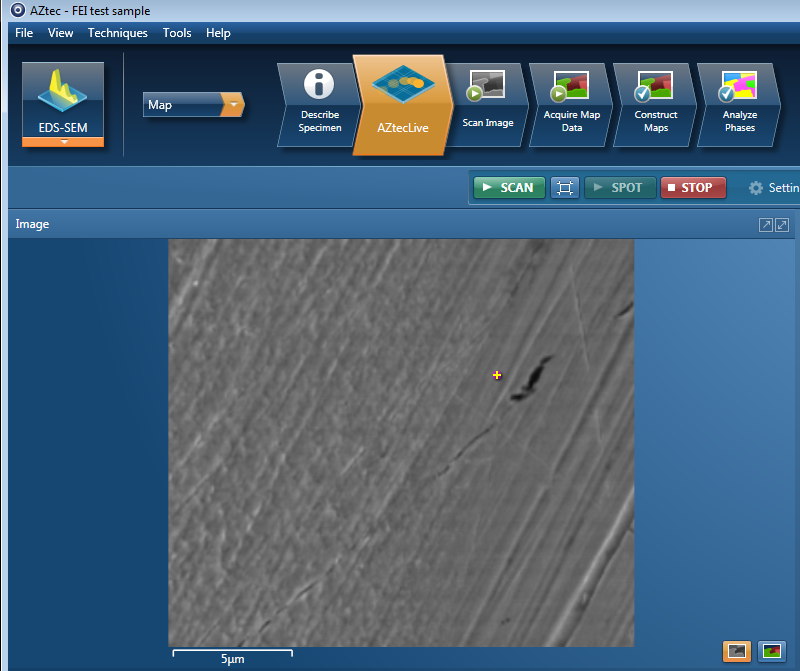Viewport: 800px width, 671px height.
Task: Open the Techniques menu
Action: coord(118,33)
